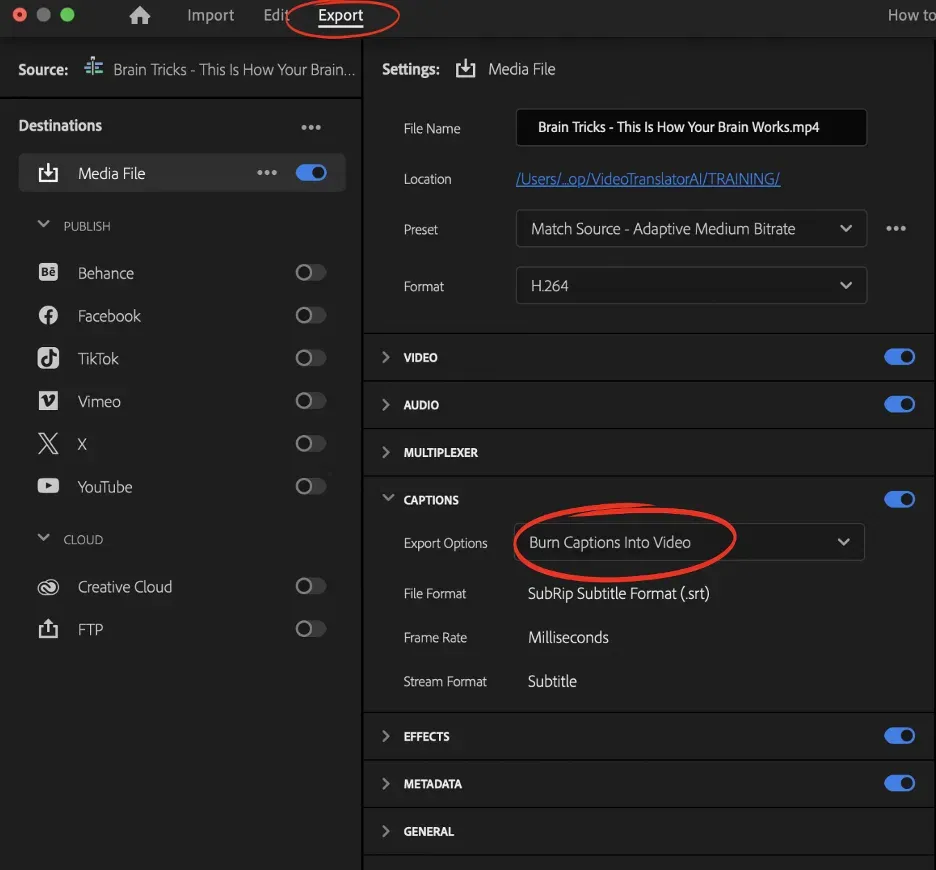
Task: Click the Facebook icon
Action: point(48,315)
